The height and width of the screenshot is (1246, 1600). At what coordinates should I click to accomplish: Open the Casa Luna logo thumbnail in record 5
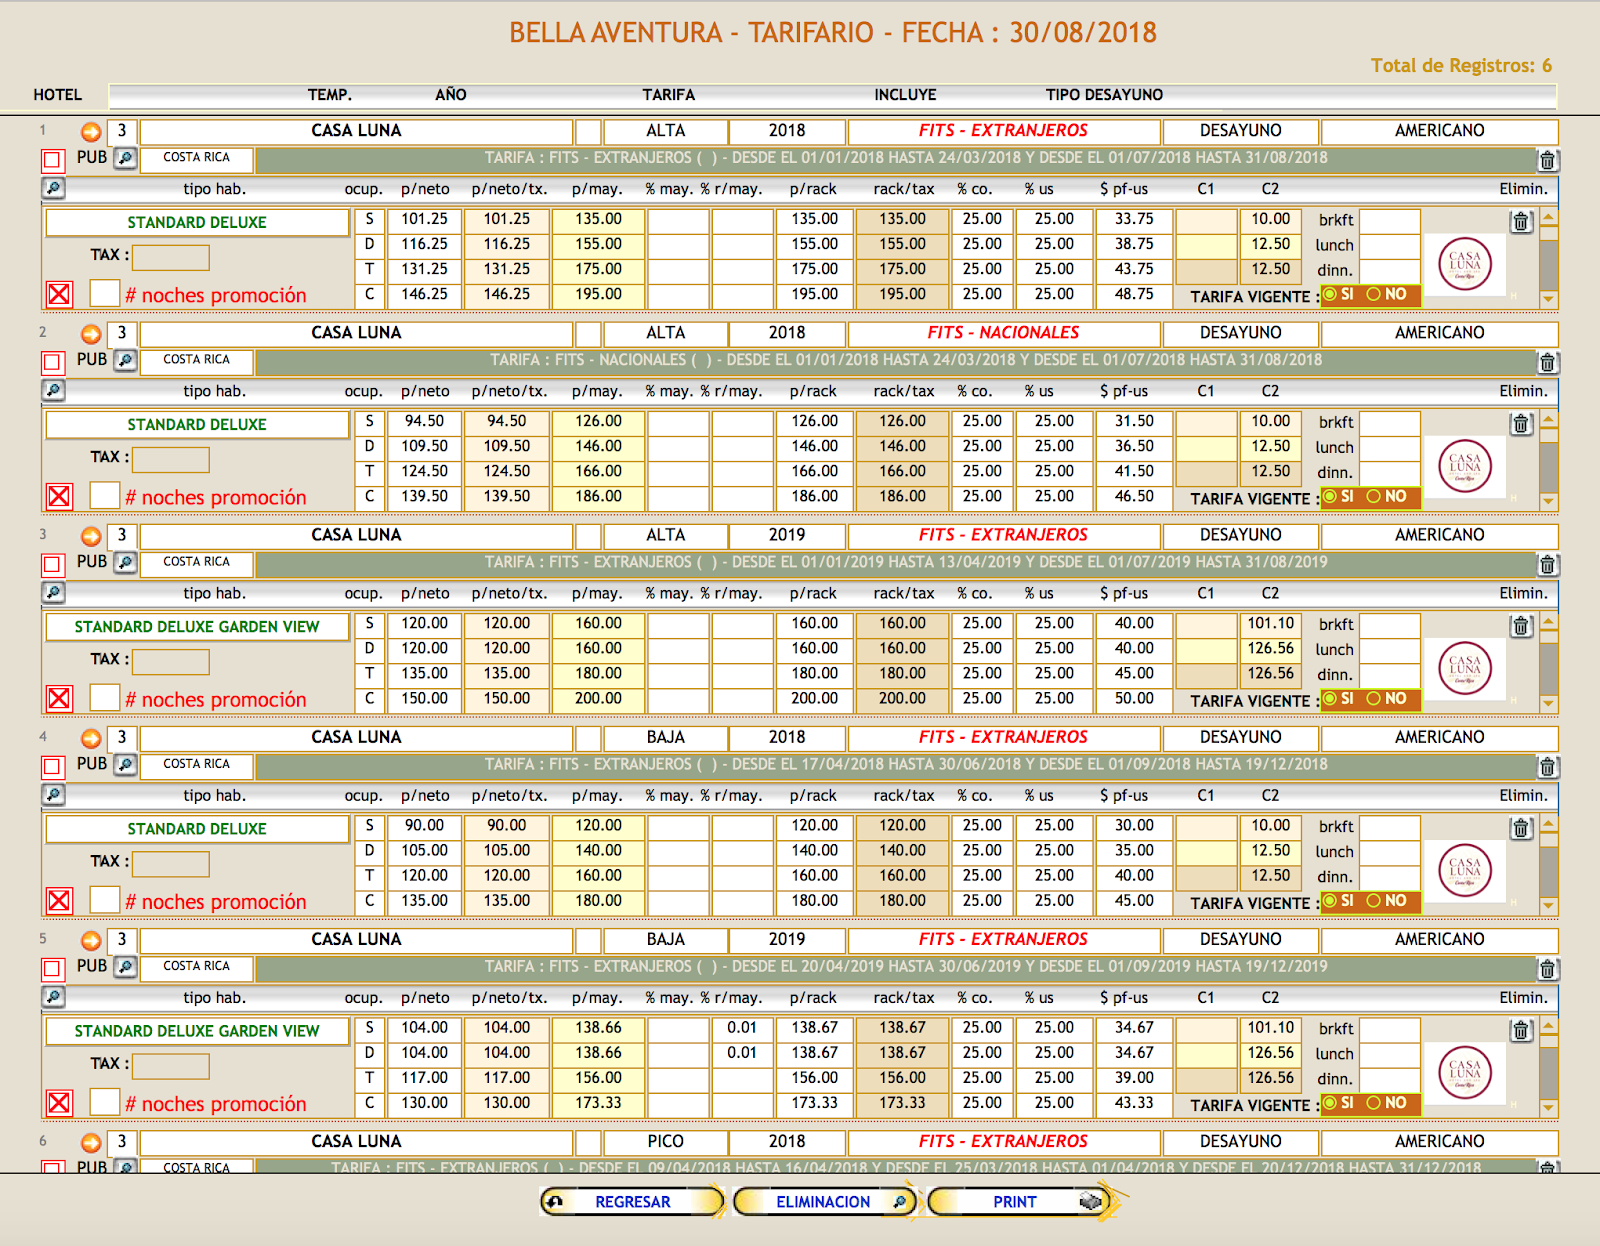(x=1465, y=1072)
